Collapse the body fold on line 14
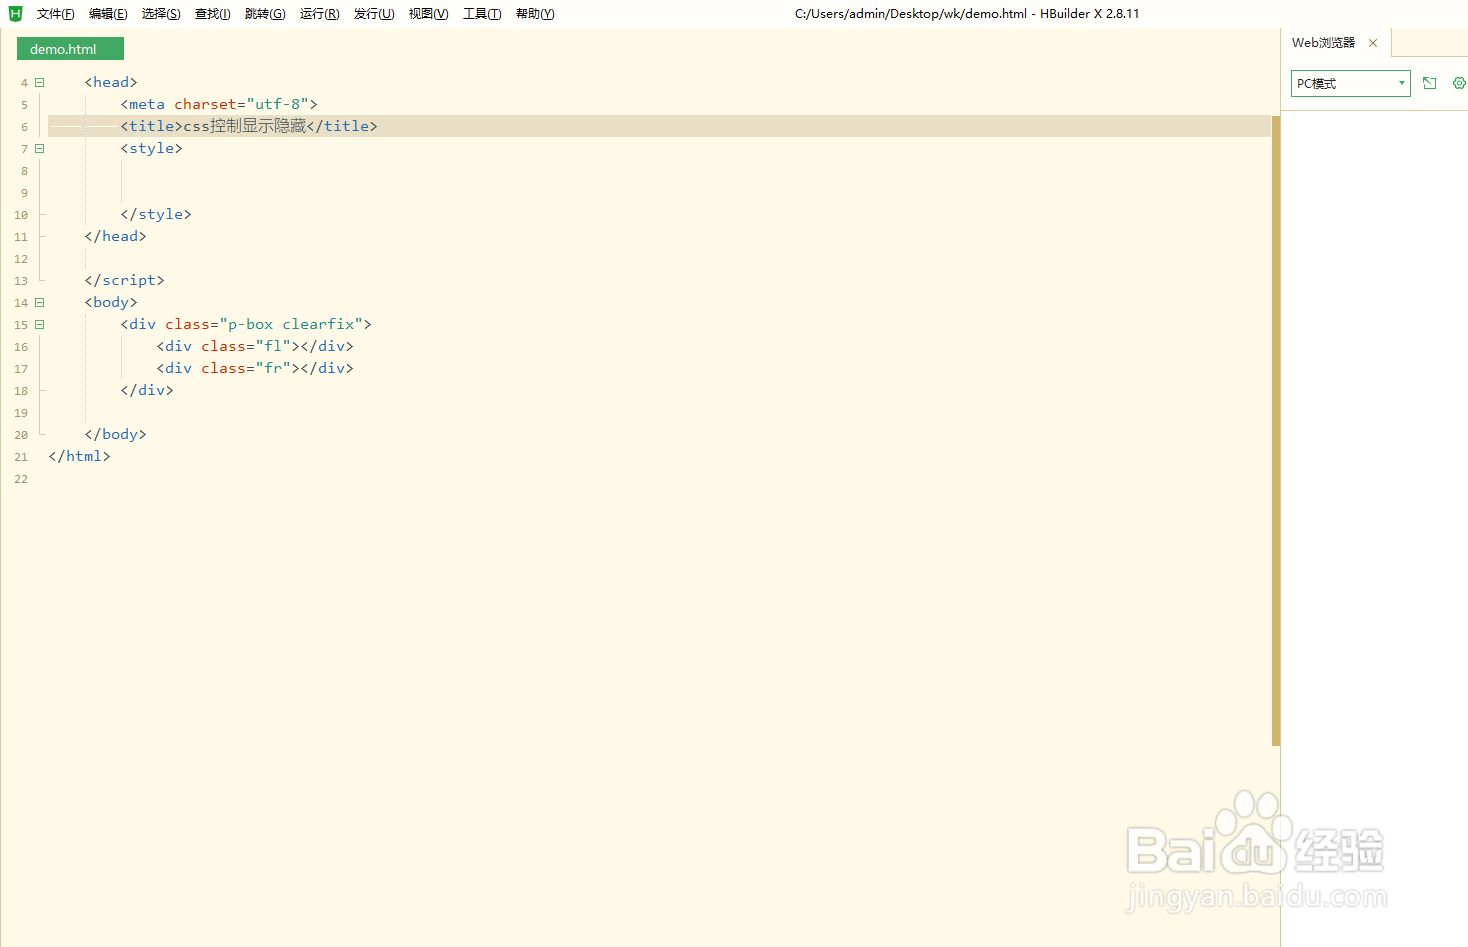1468x947 pixels. [40, 303]
